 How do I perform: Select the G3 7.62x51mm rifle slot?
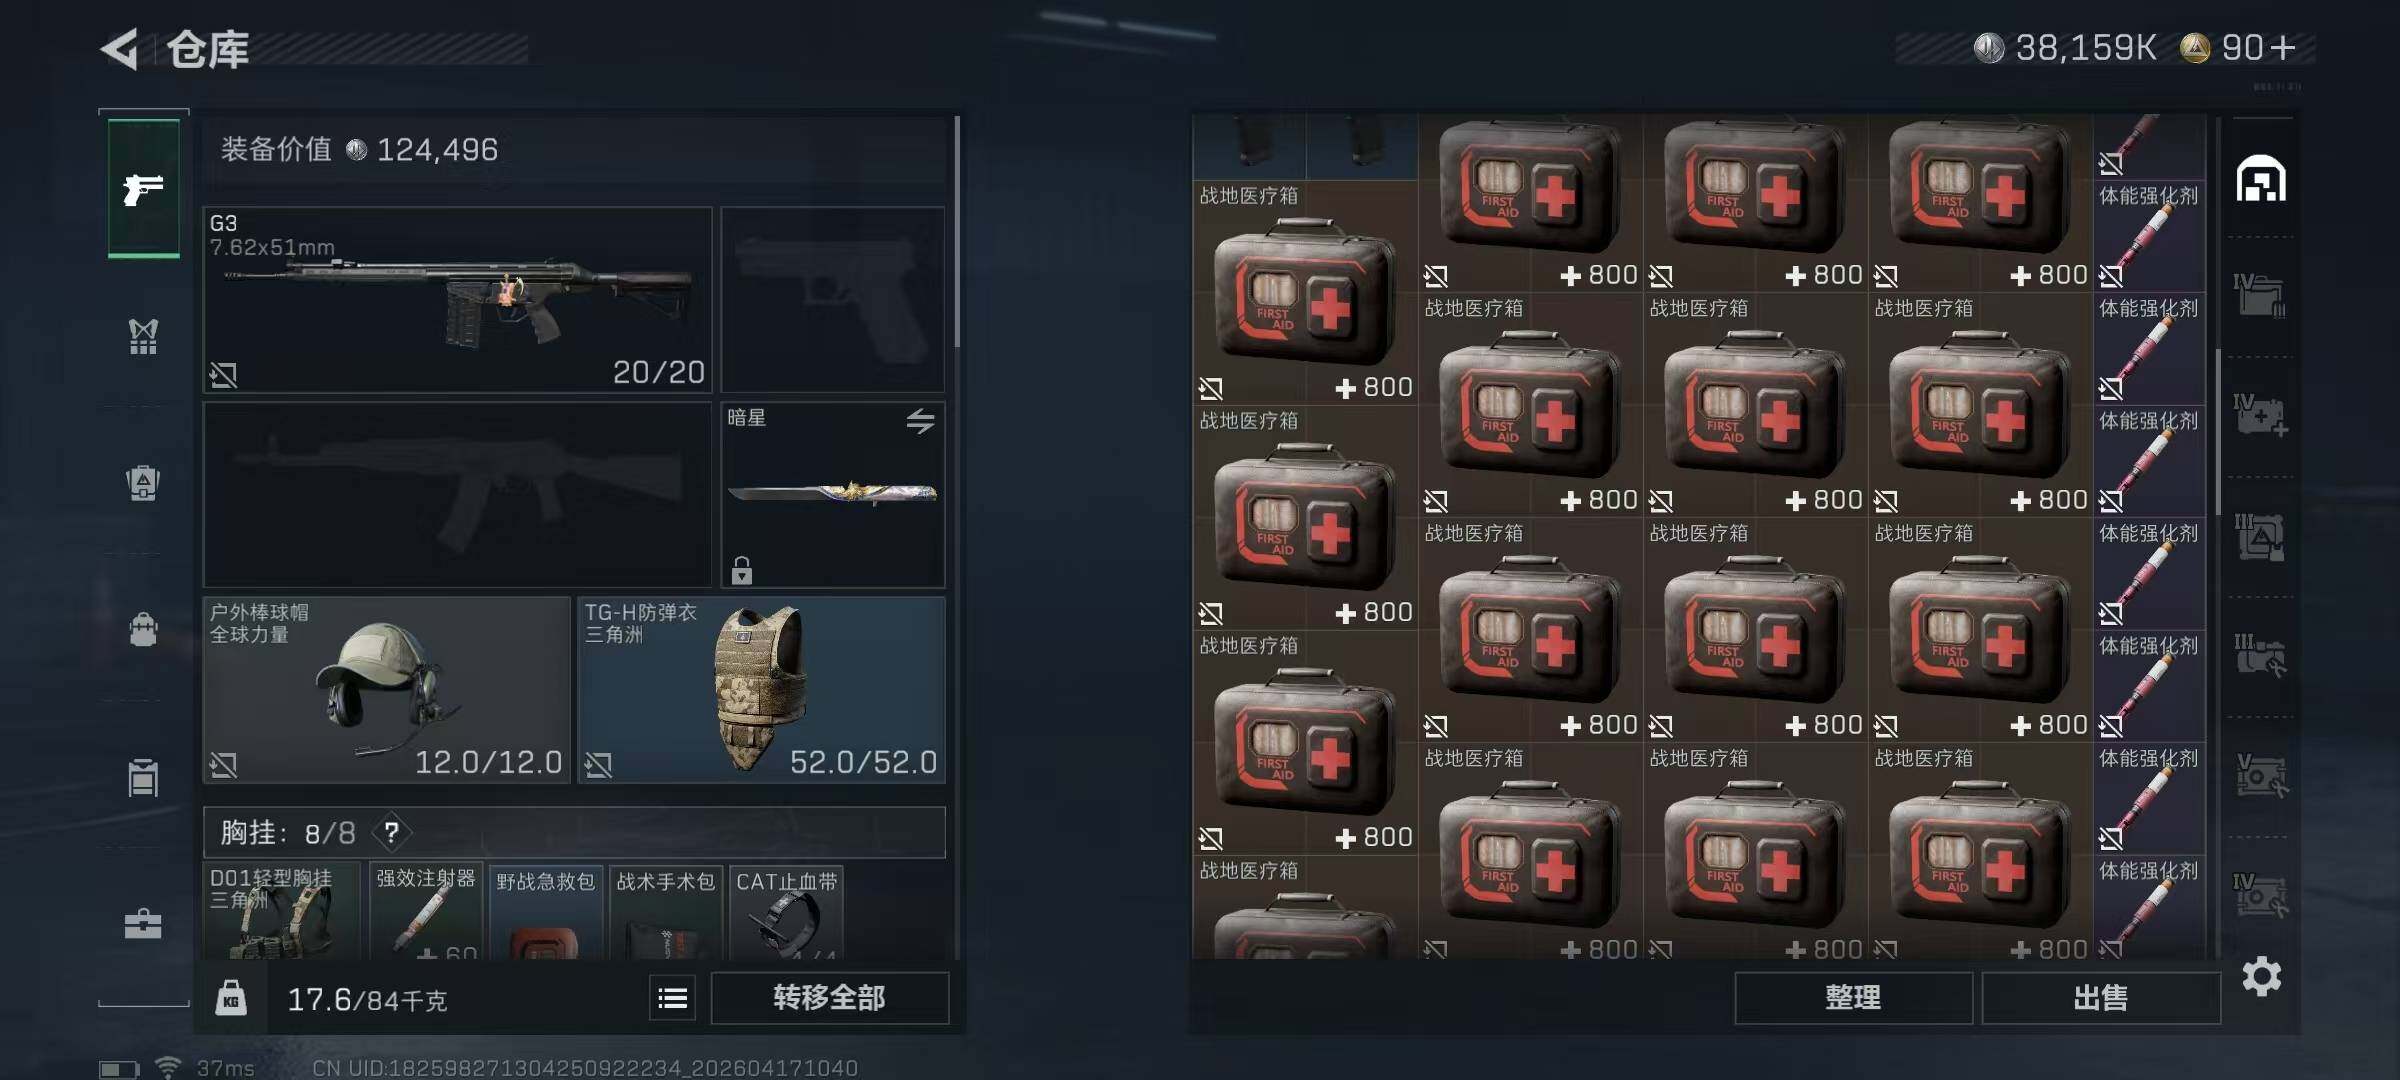click(x=457, y=299)
